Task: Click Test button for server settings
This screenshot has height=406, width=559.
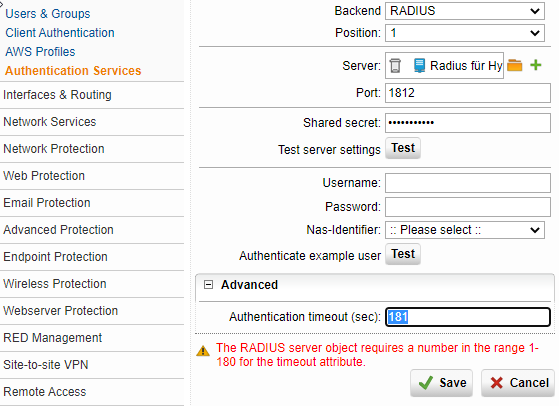Action: 403,148
